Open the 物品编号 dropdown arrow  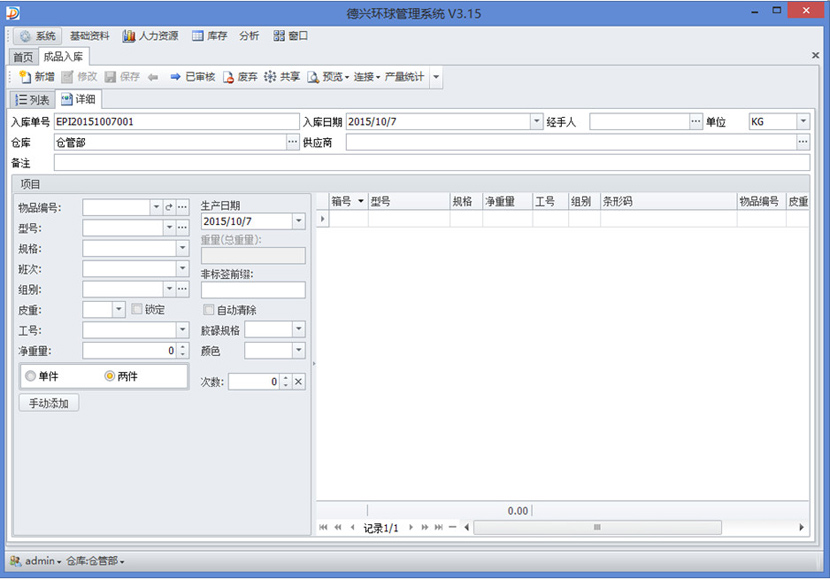[x=156, y=207]
